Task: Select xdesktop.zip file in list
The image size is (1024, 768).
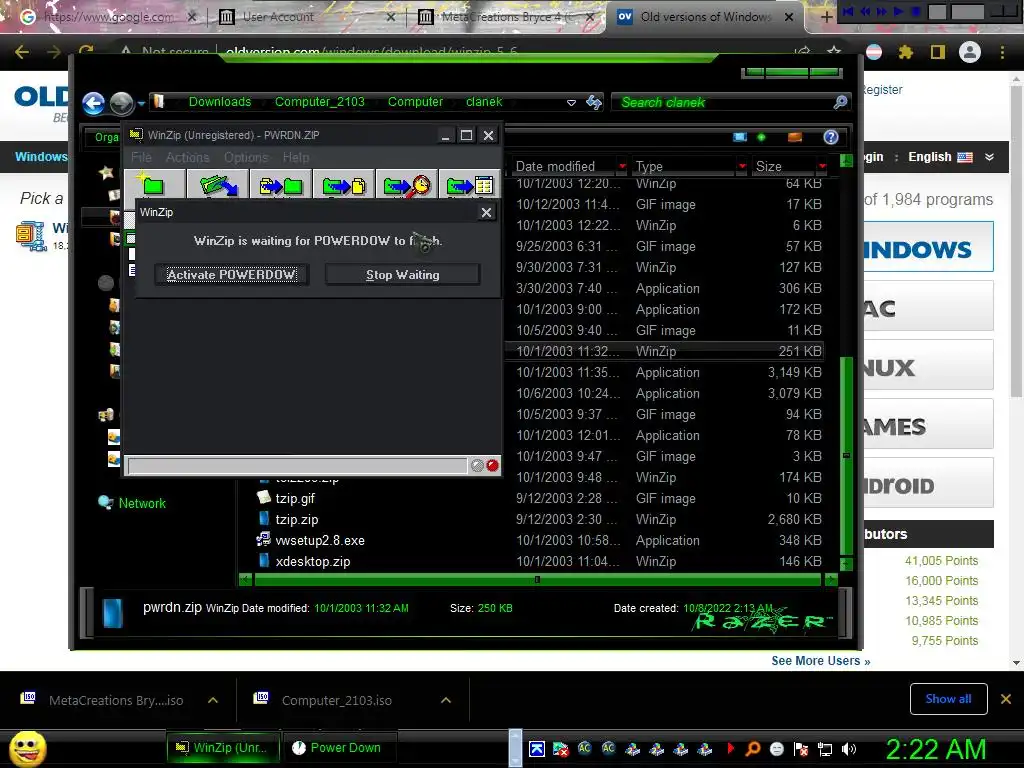Action: click(x=312, y=561)
